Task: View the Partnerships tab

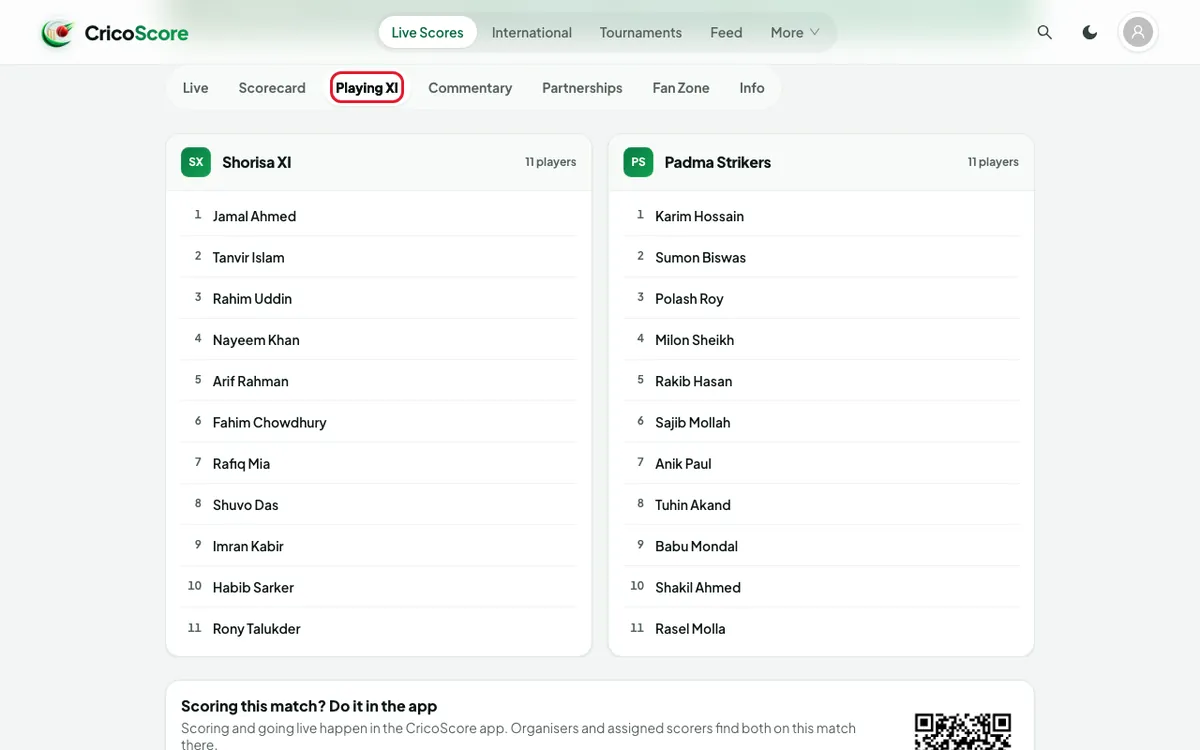Action: tap(582, 88)
